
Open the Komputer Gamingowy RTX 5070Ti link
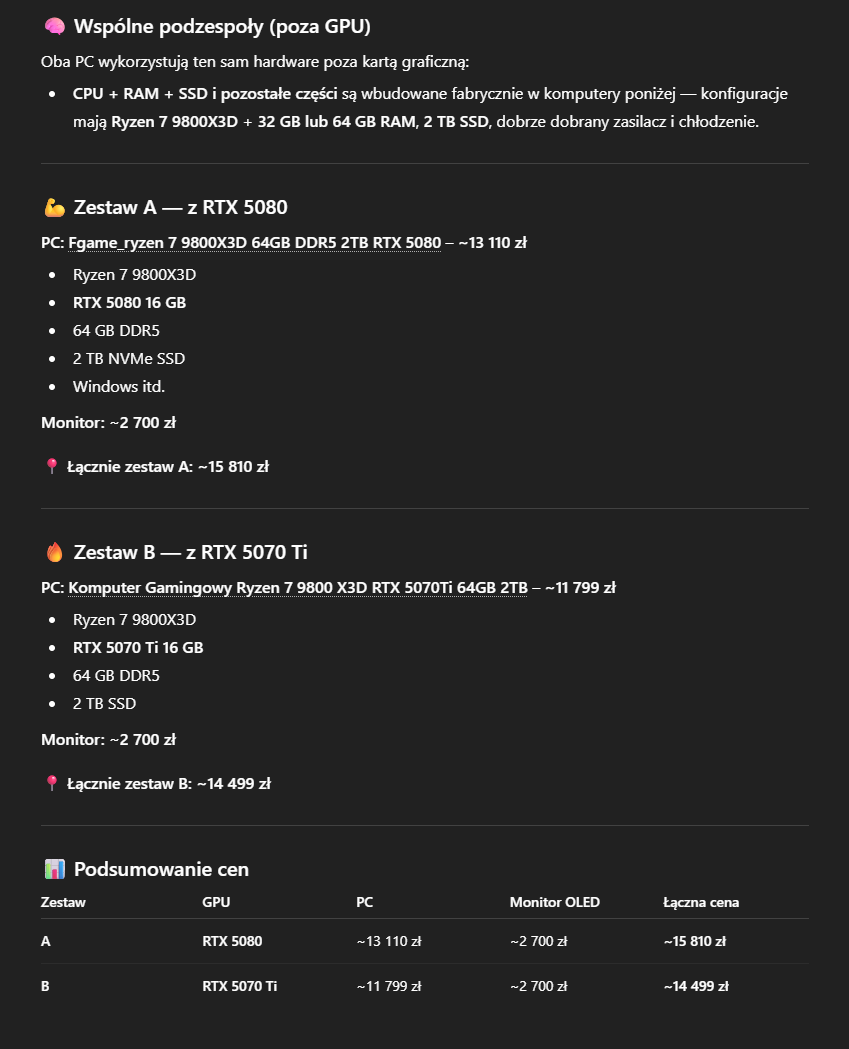[297, 587]
